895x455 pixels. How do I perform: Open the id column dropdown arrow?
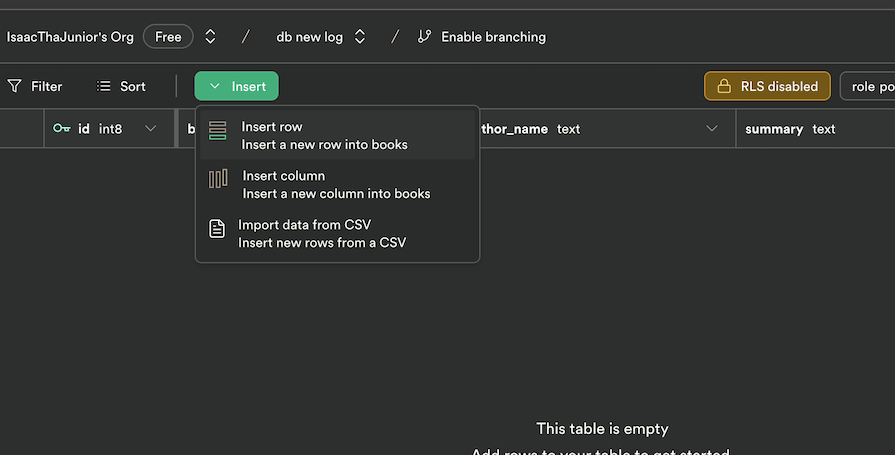(x=151, y=129)
